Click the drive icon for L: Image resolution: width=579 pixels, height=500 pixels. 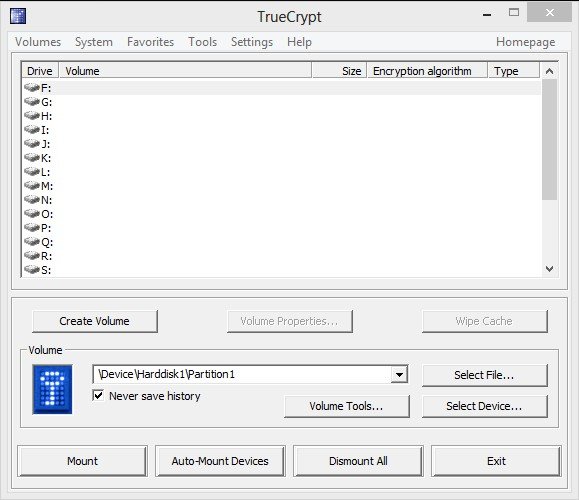coord(32,172)
